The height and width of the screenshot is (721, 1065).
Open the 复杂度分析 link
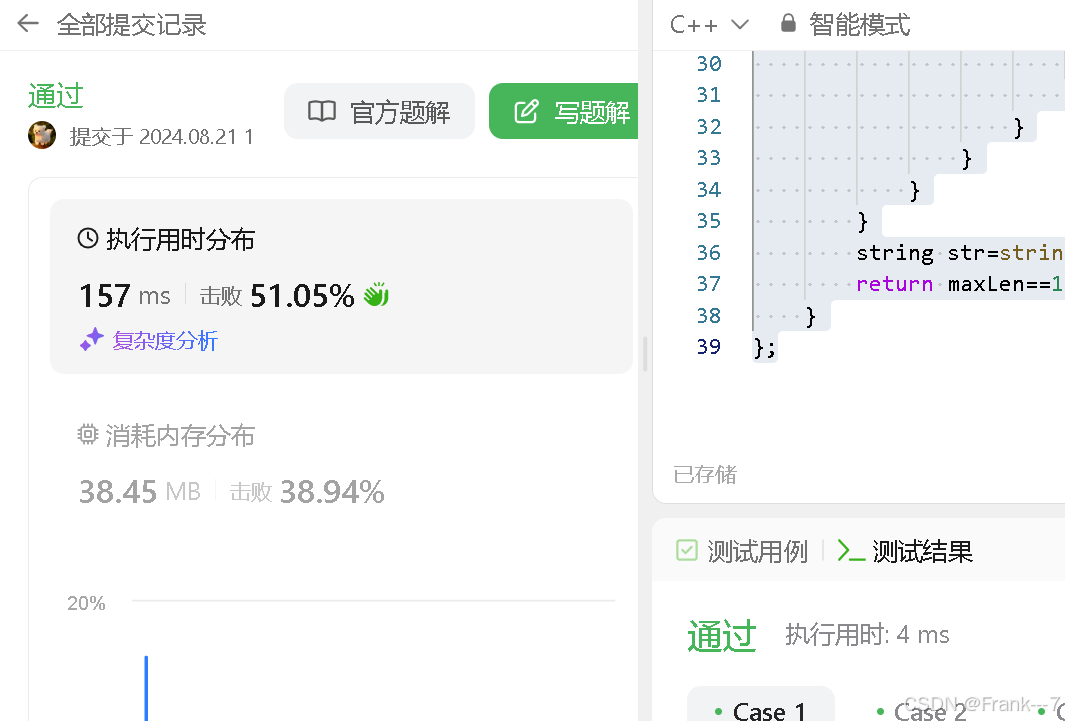163,340
